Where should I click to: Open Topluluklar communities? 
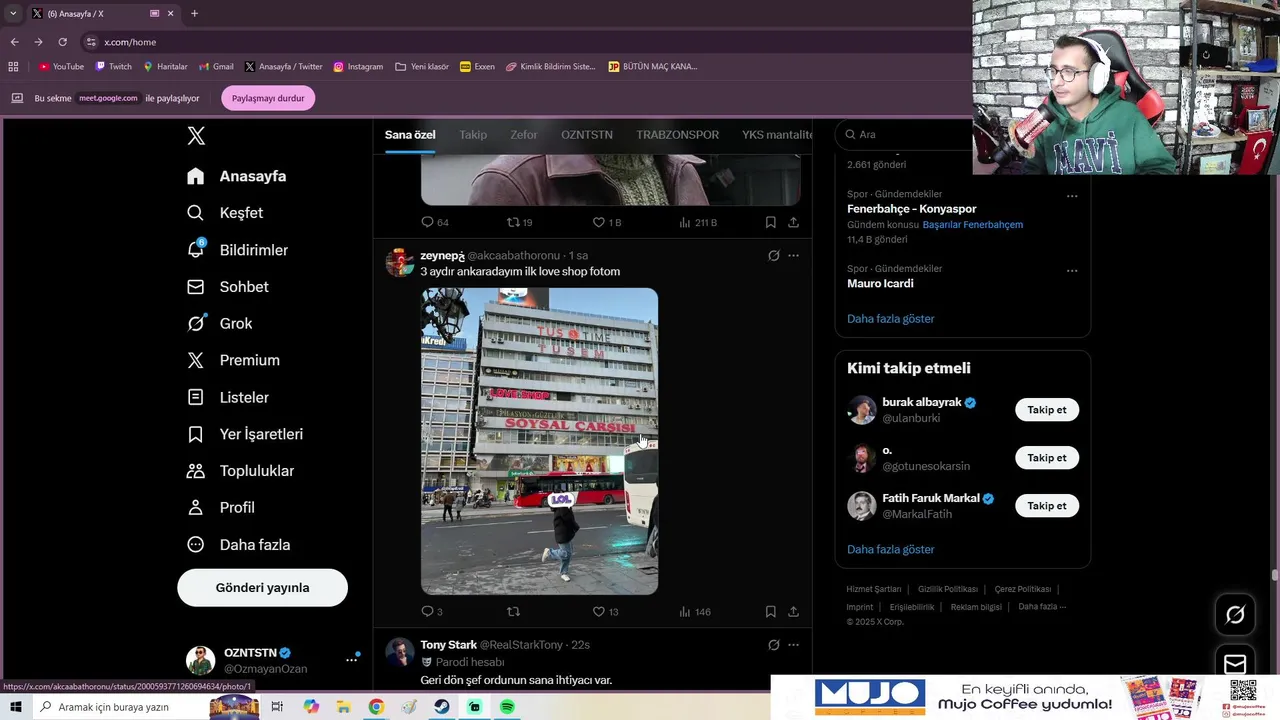(x=241, y=471)
